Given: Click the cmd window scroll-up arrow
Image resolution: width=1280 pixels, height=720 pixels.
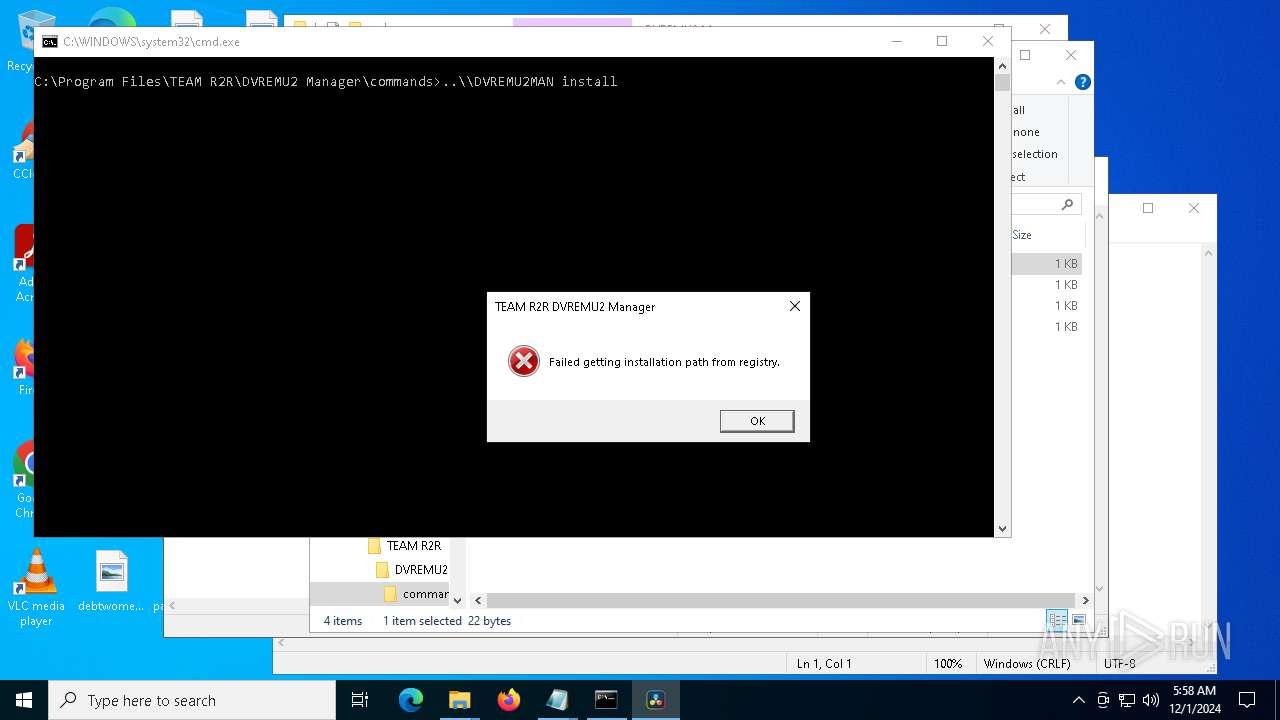Looking at the screenshot, I should click(x=1002, y=65).
